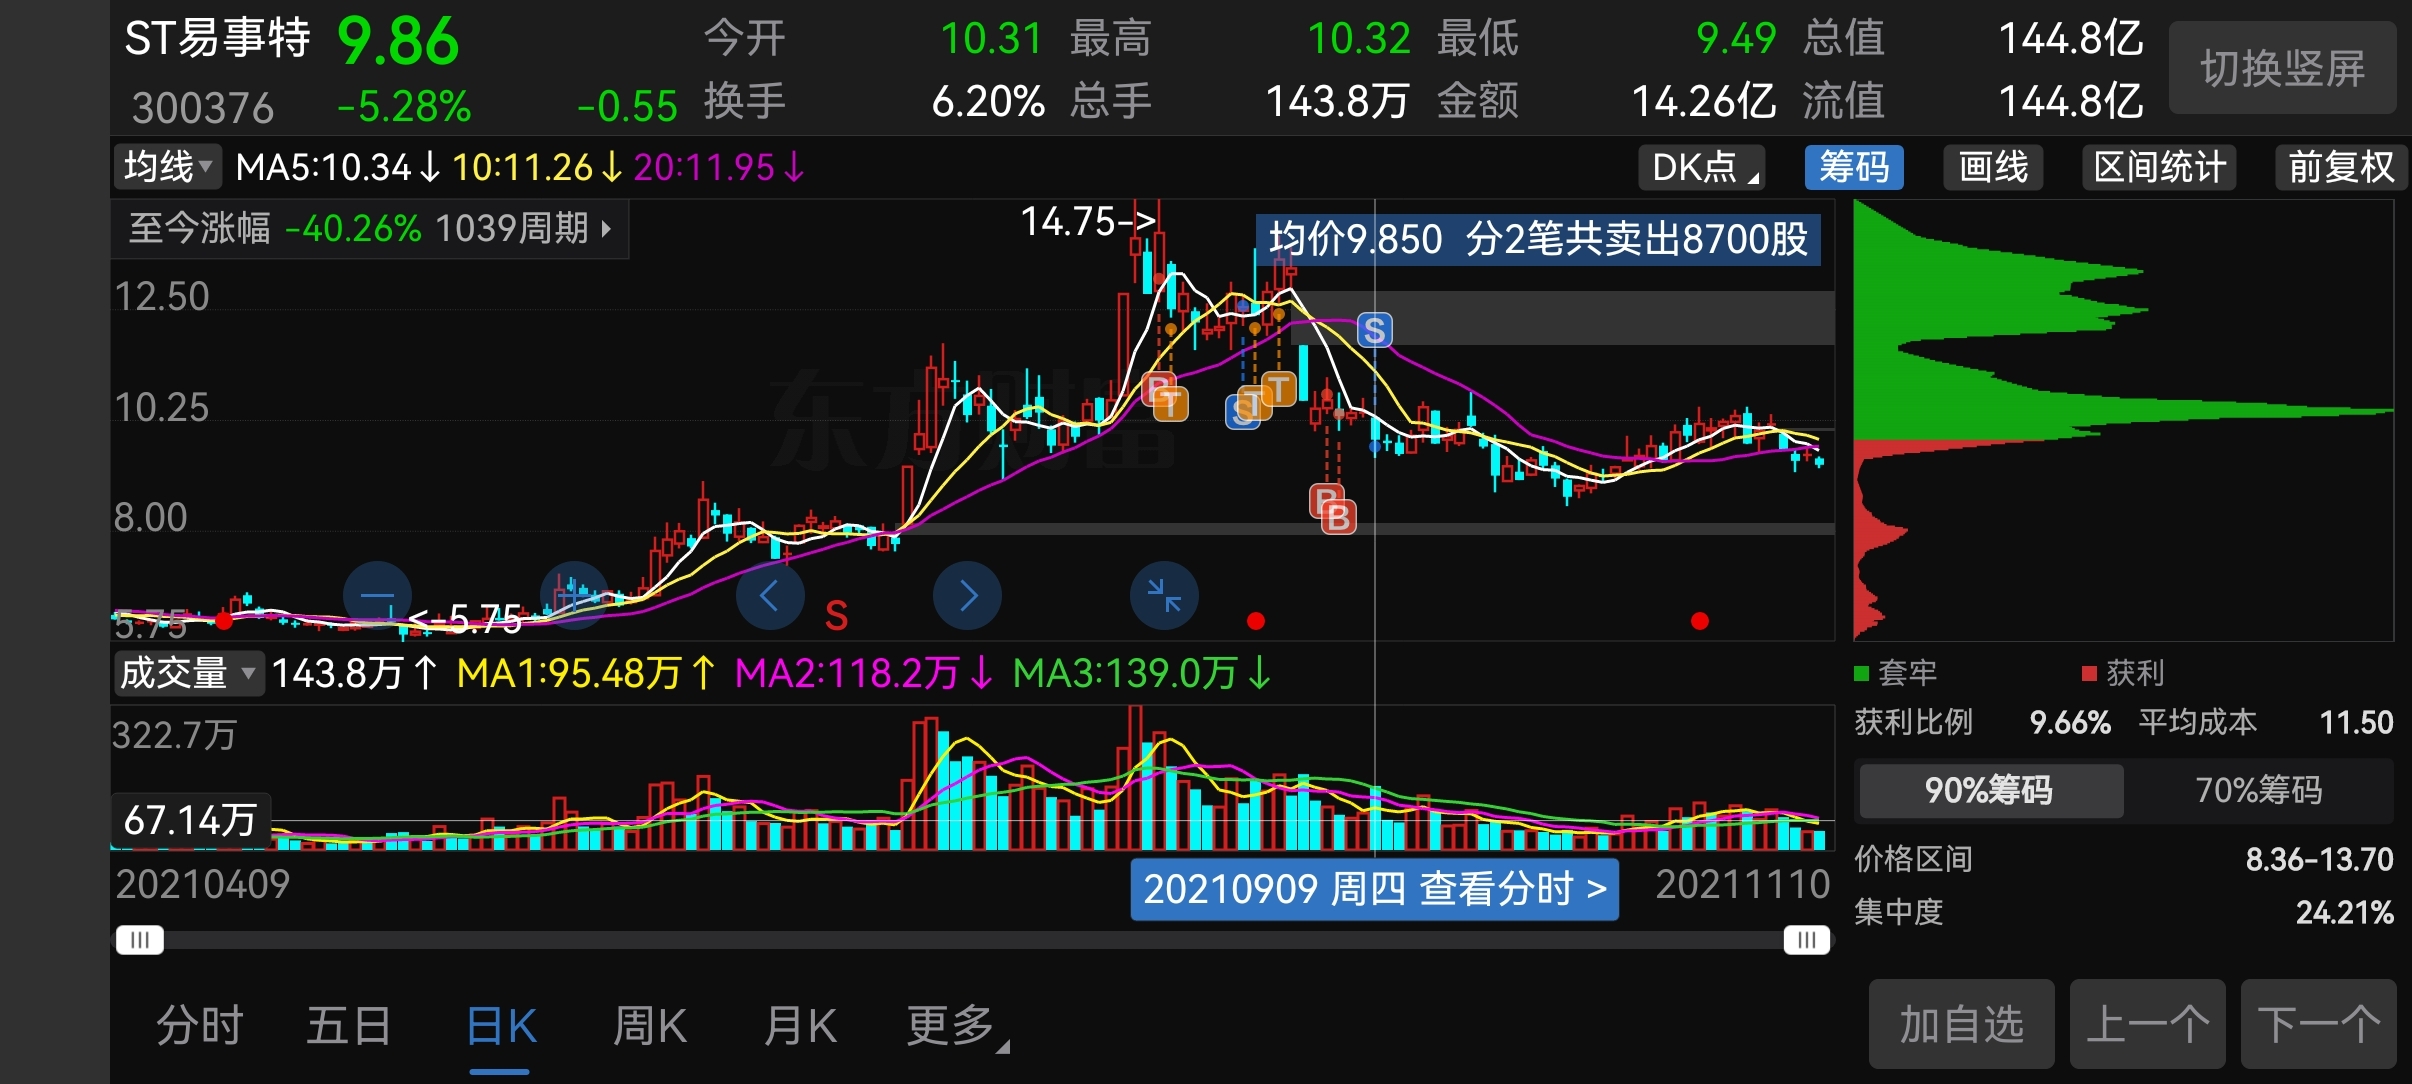The image size is (2412, 1084).
Task: Expand the DK点 dropdown
Action: [1701, 167]
